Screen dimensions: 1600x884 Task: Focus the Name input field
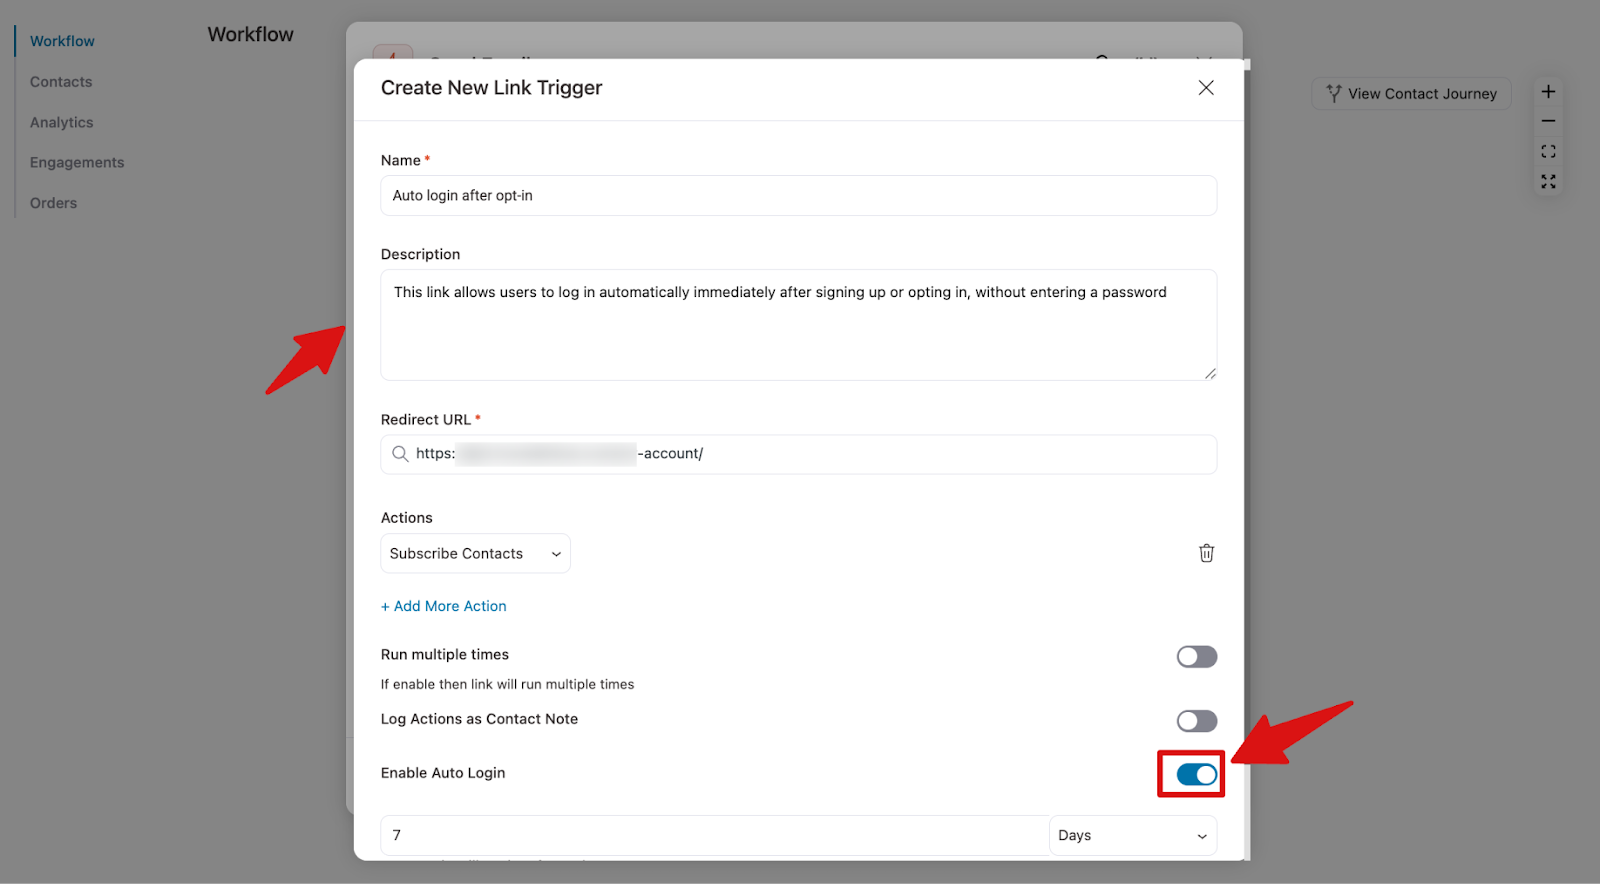(798, 196)
